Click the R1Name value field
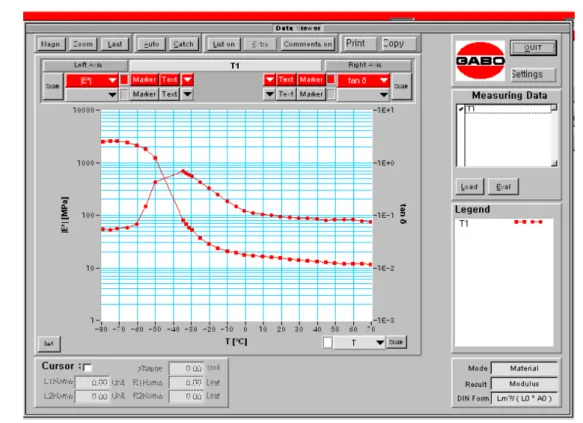The height and width of the screenshot is (423, 583). click(186, 382)
